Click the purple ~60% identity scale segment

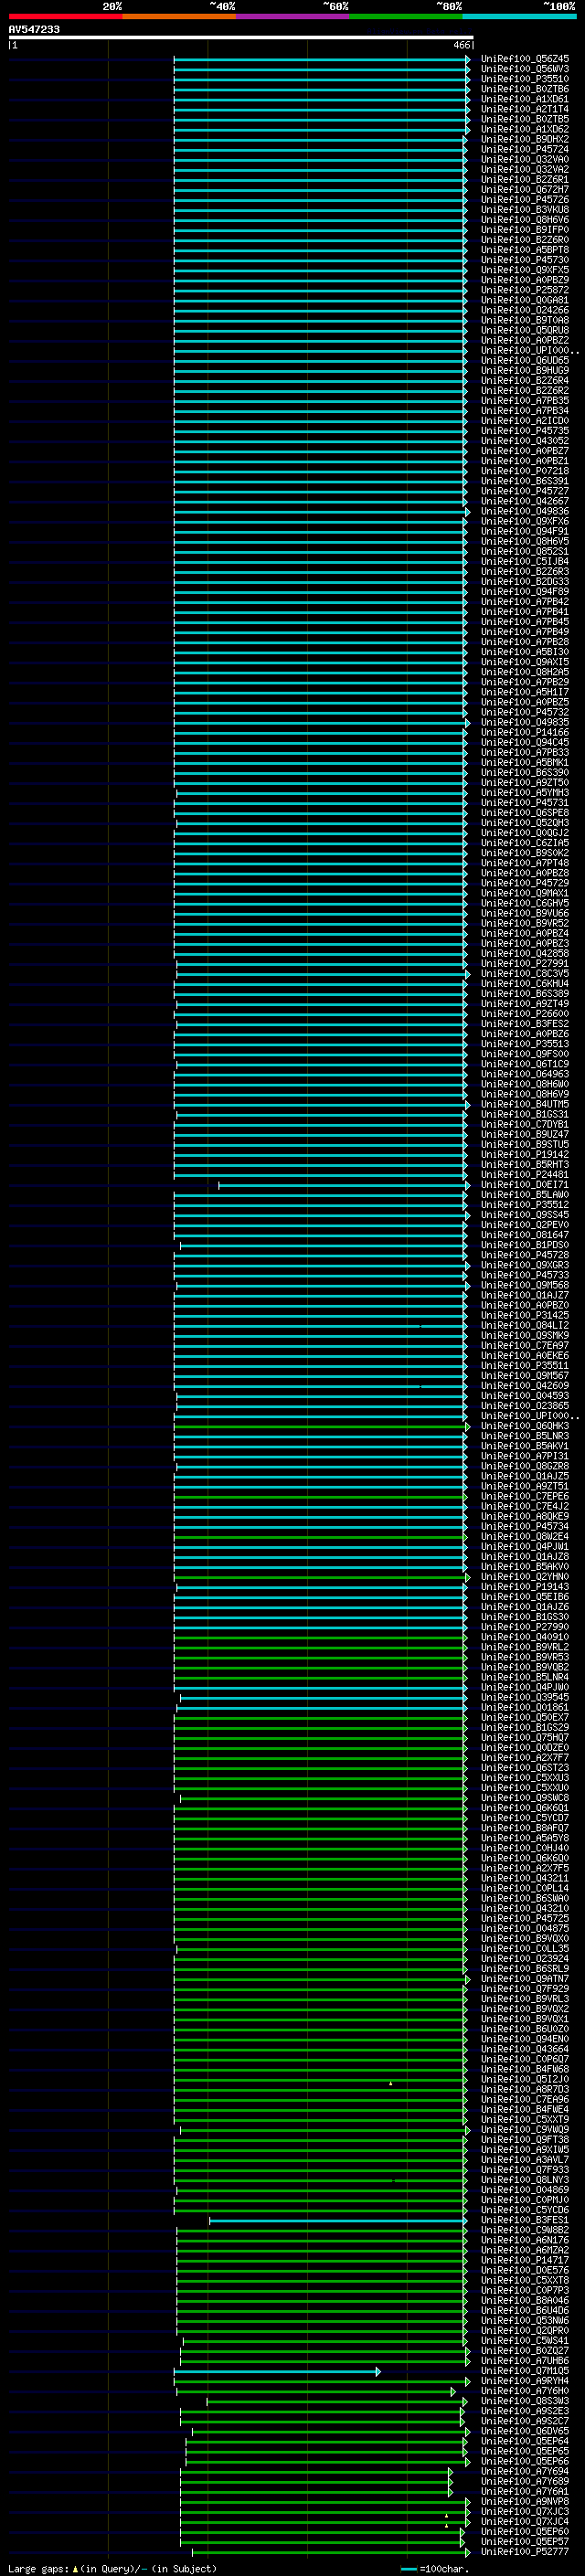click(292, 16)
